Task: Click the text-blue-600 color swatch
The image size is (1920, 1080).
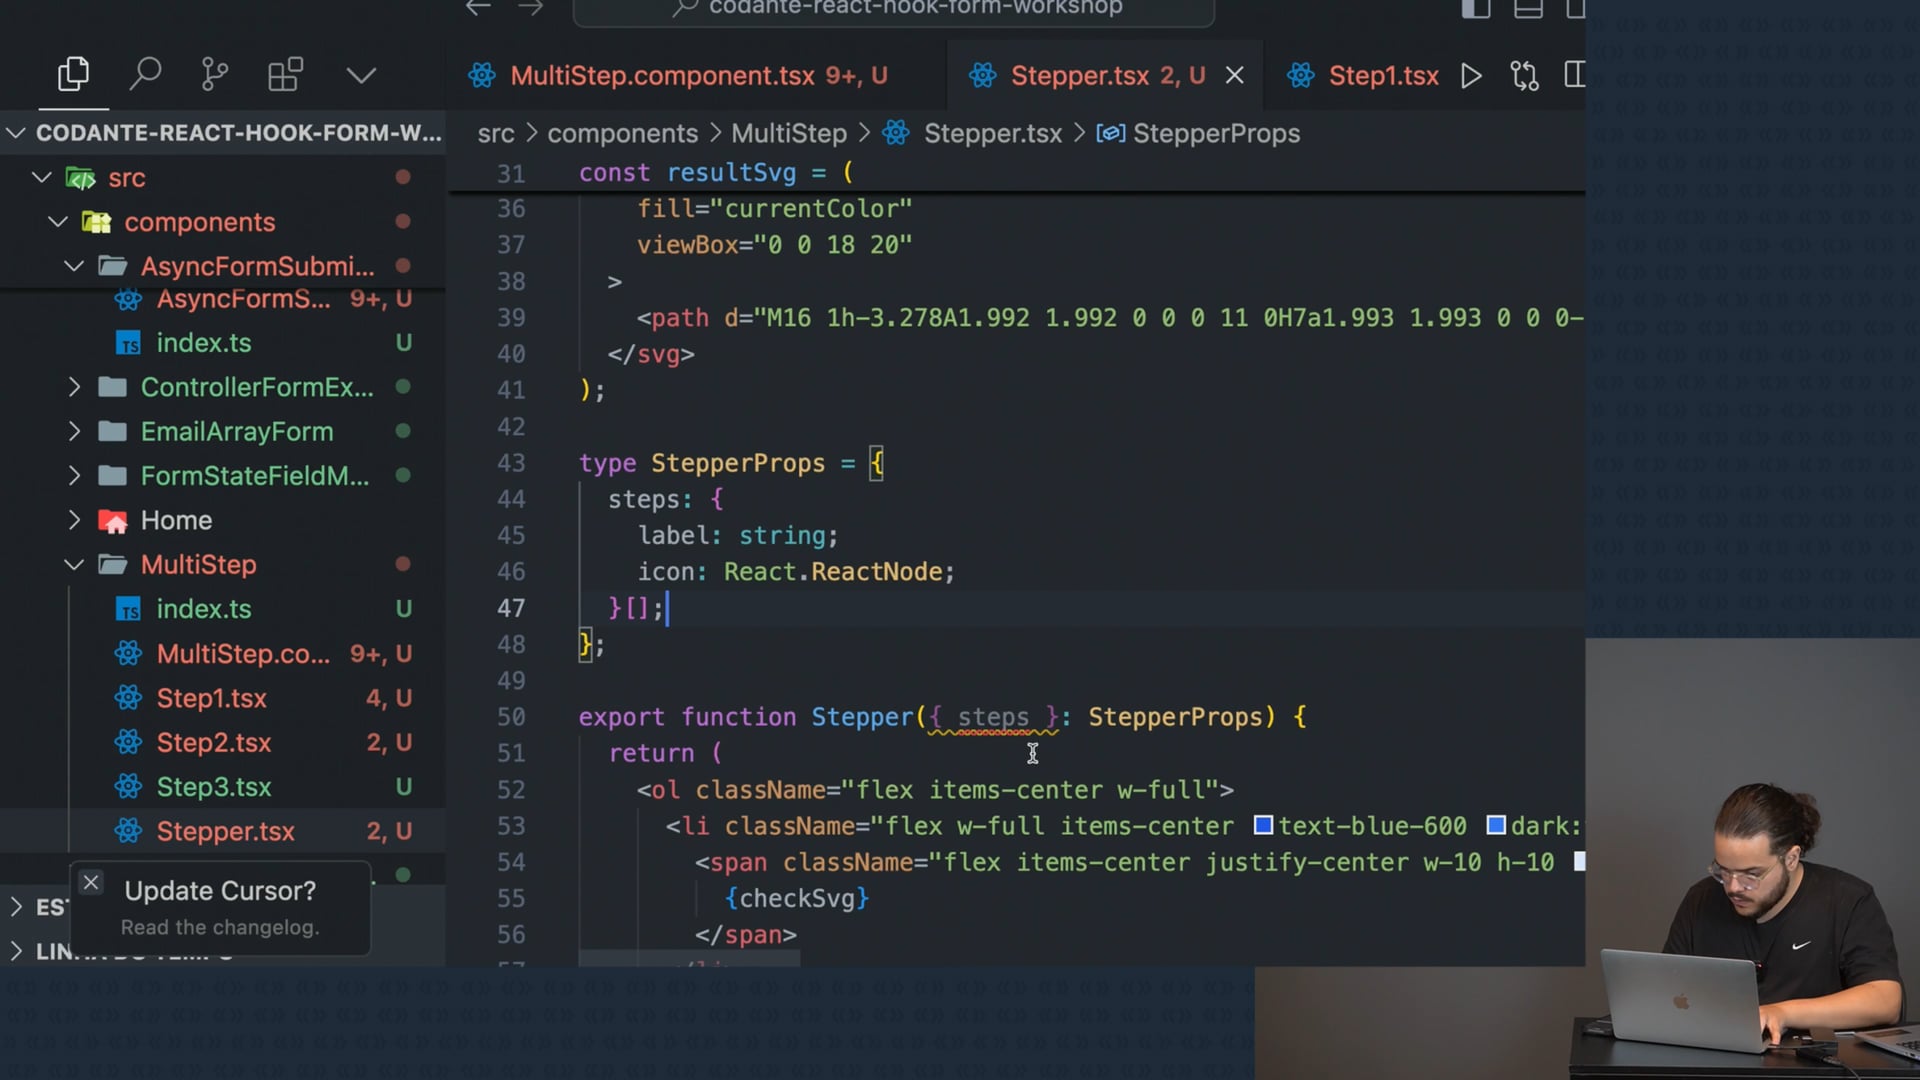Action: (1263, 826)
